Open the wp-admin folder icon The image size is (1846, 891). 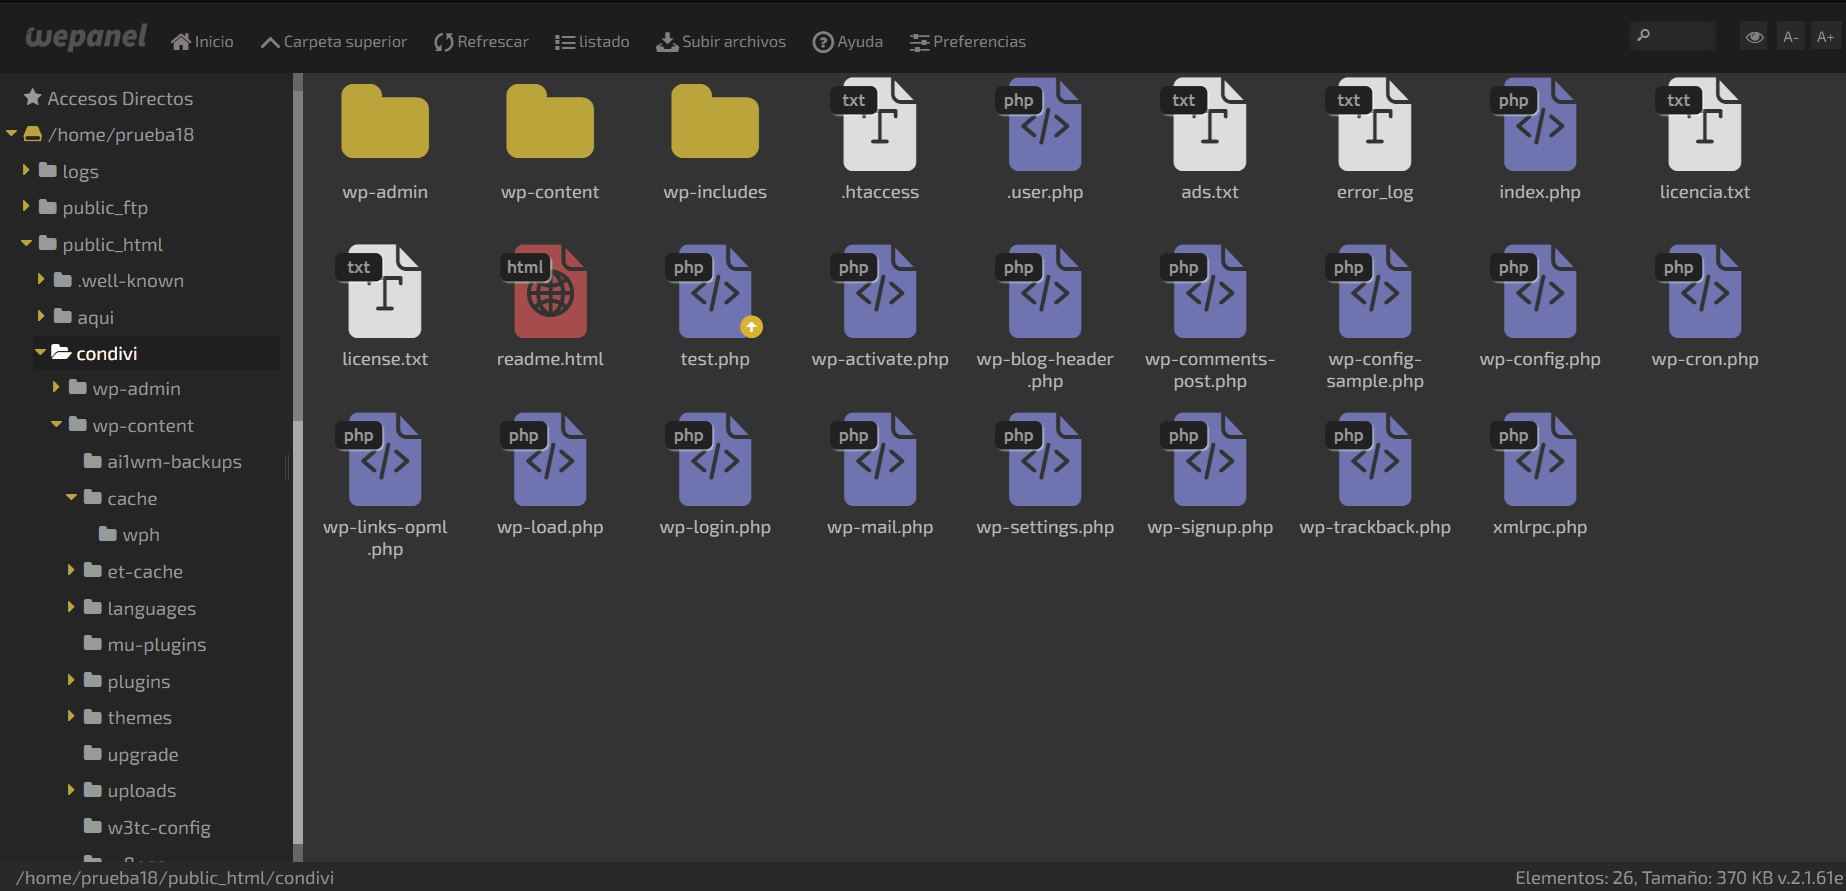pyautogui.click(x=385, y=123)
